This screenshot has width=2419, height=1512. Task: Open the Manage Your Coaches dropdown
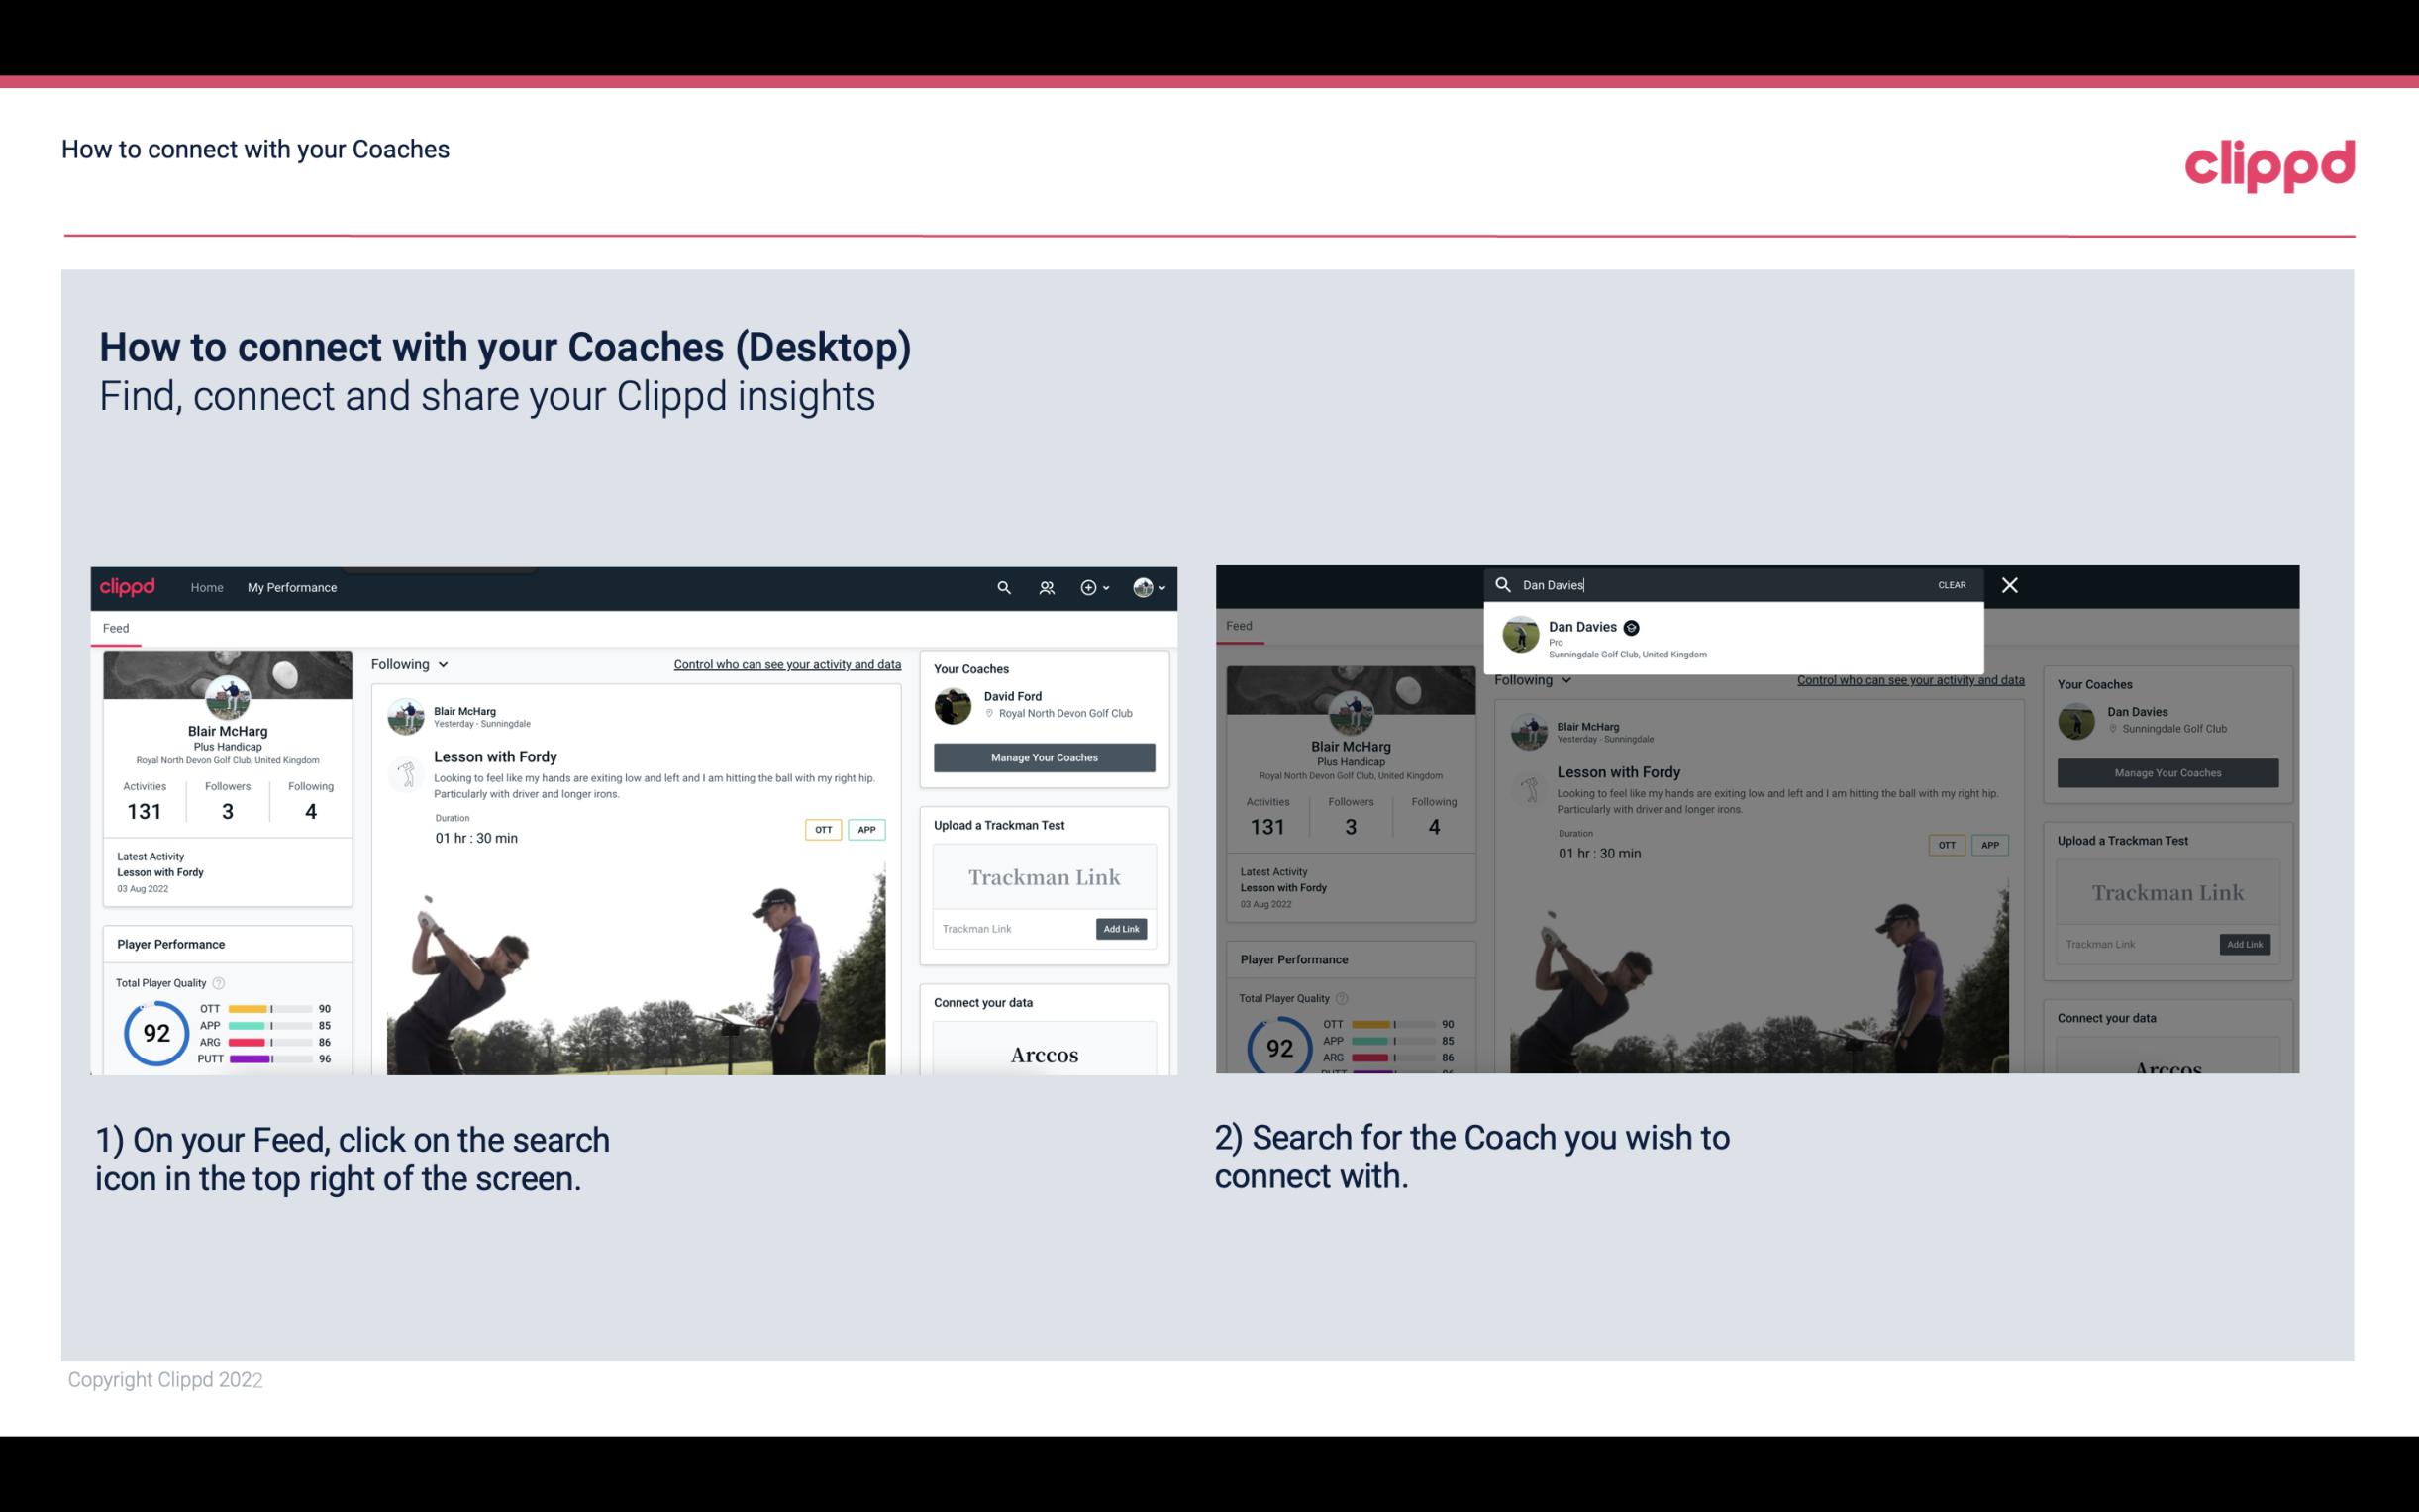1042,757
